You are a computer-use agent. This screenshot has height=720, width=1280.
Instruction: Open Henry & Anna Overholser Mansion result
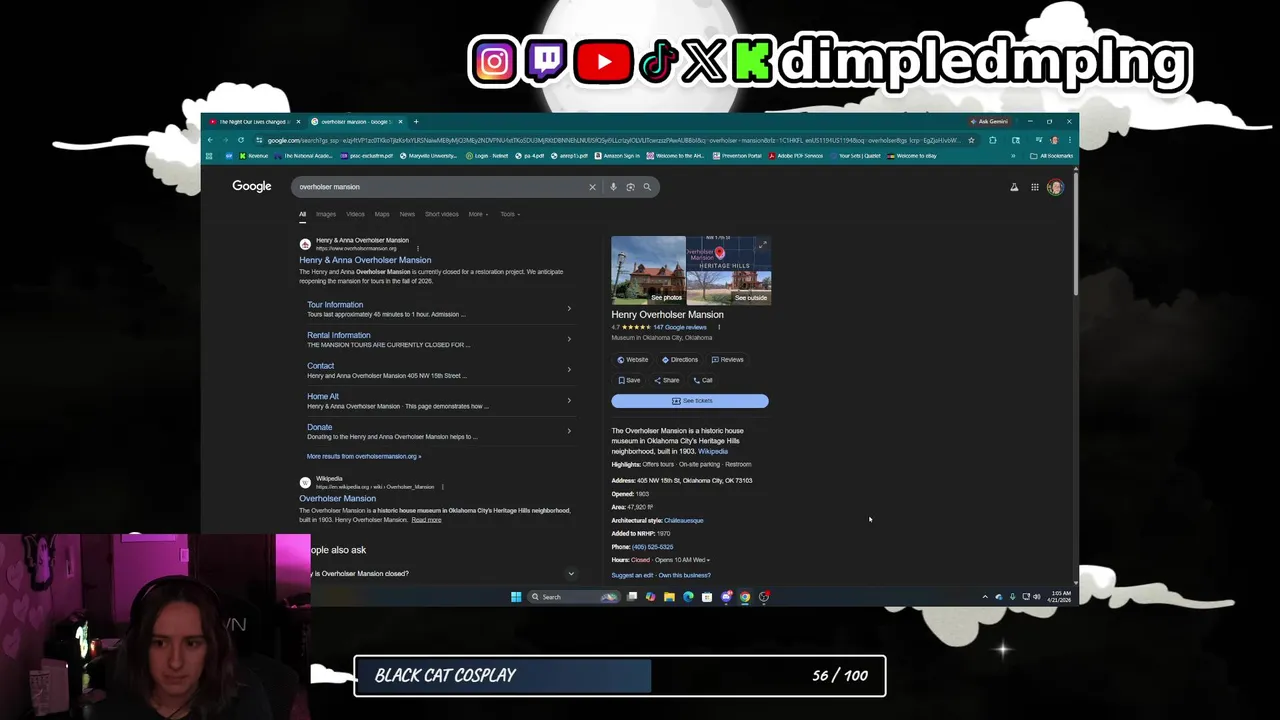point(365,260)
